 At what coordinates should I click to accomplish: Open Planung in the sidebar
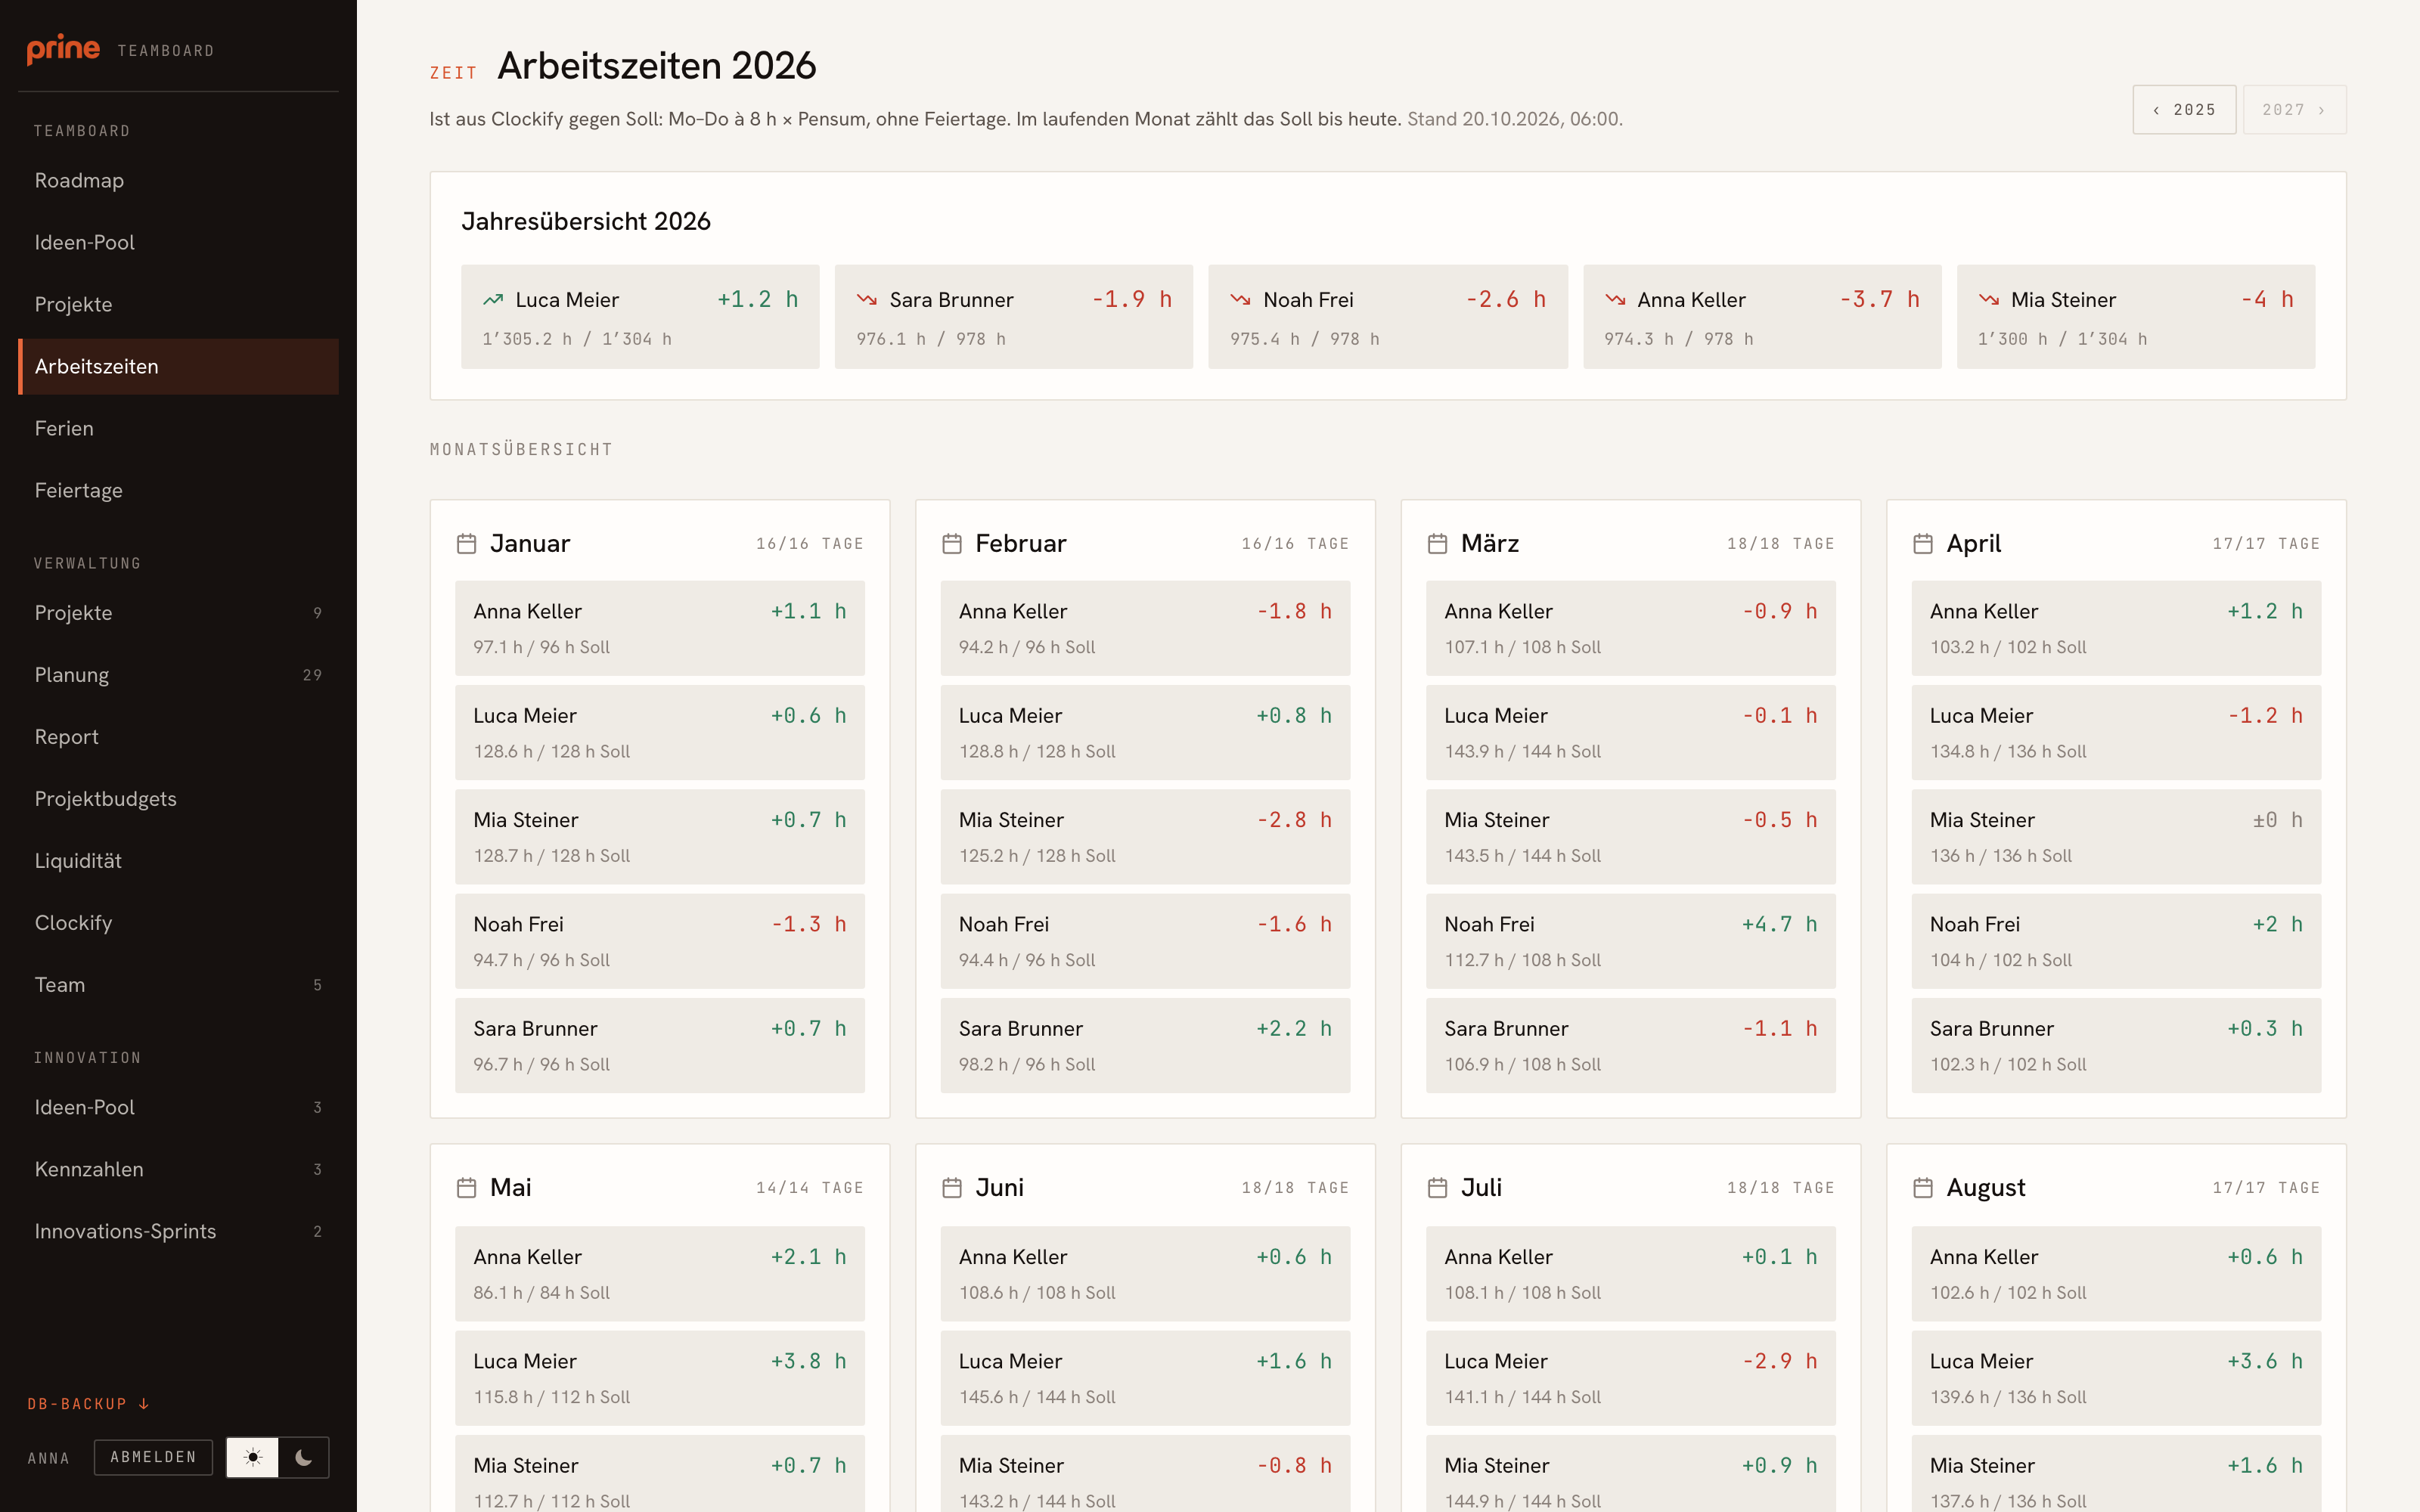coord(178,675)
